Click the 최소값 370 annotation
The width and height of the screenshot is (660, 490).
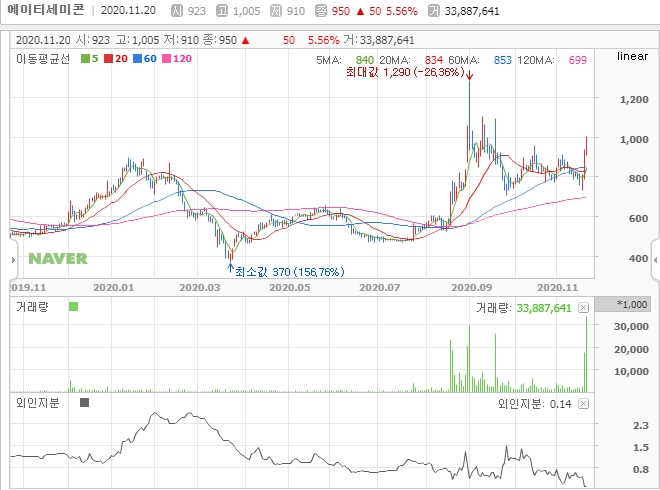tap(290, 272)
